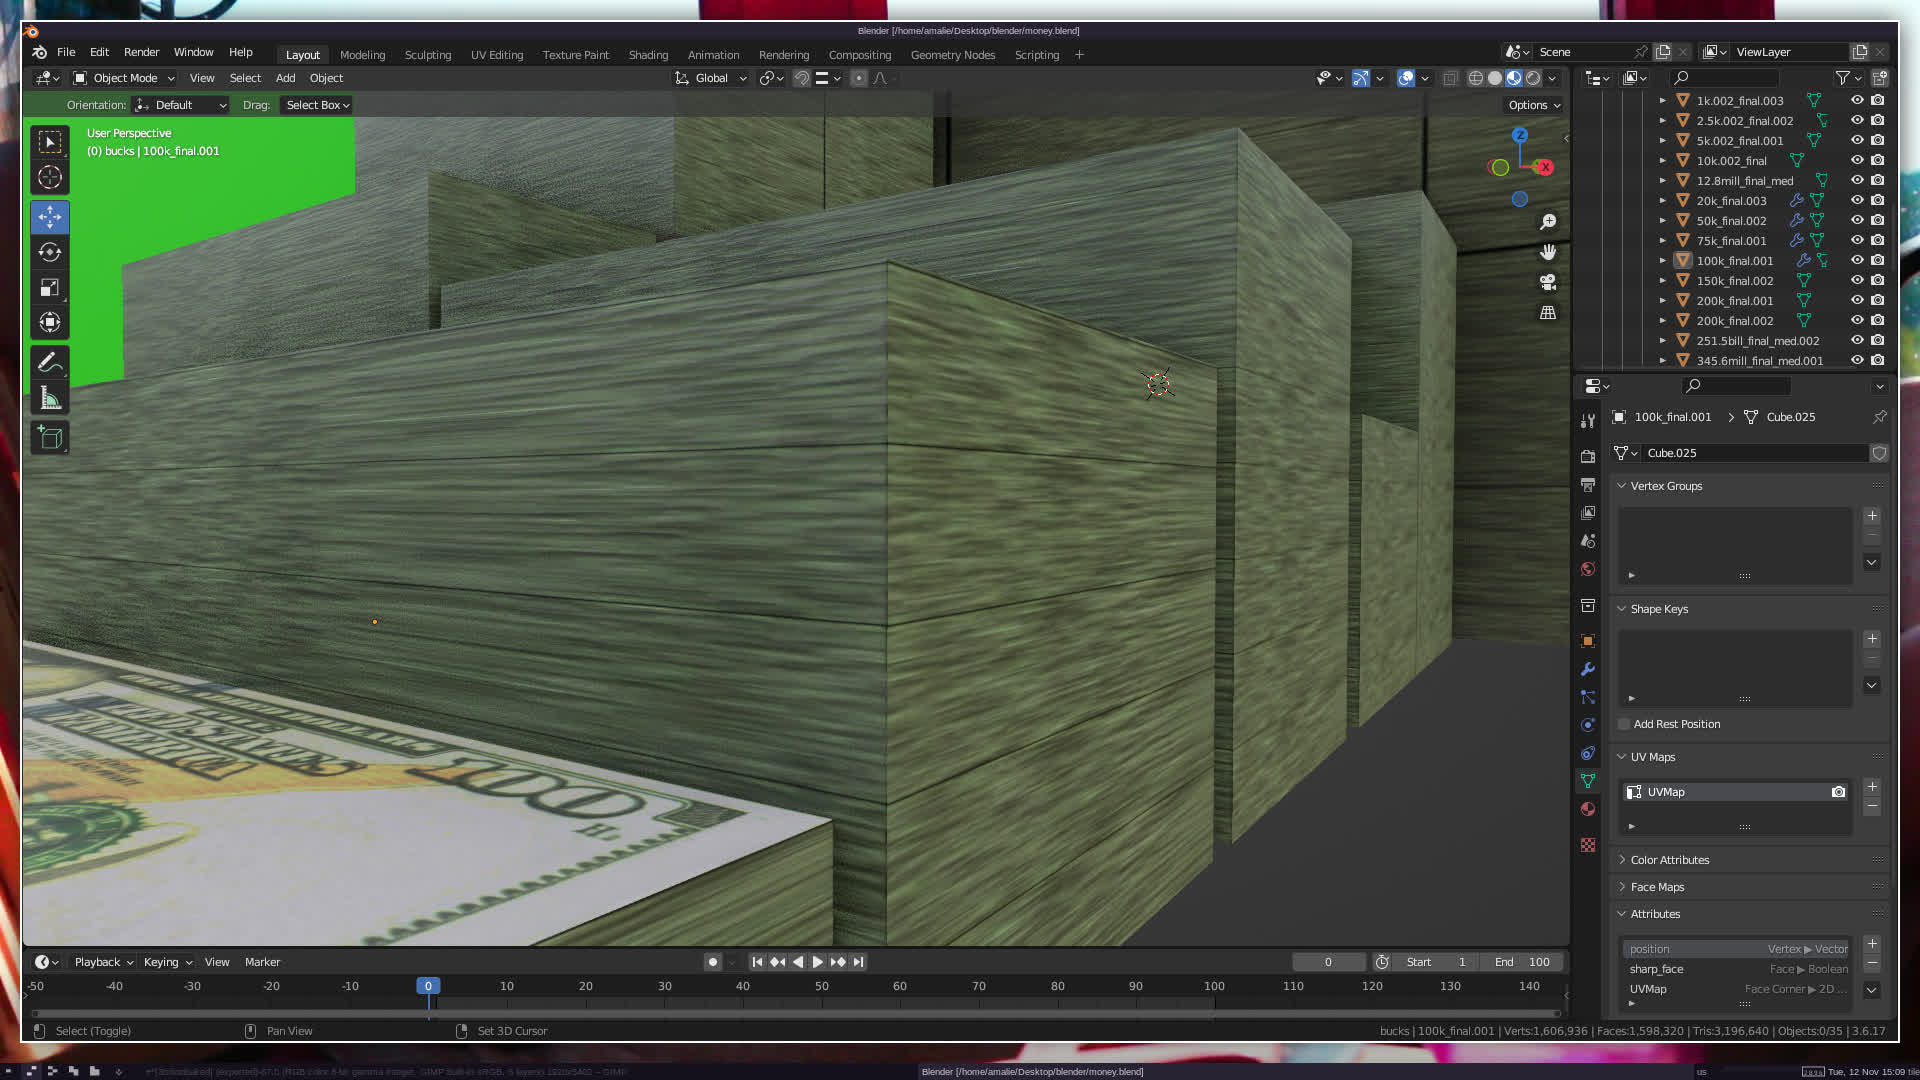Viewport: 1920px width, 1080px height.
Task: Expand 50k_final.002 in the outliner tree
Action: [1663, 221]
